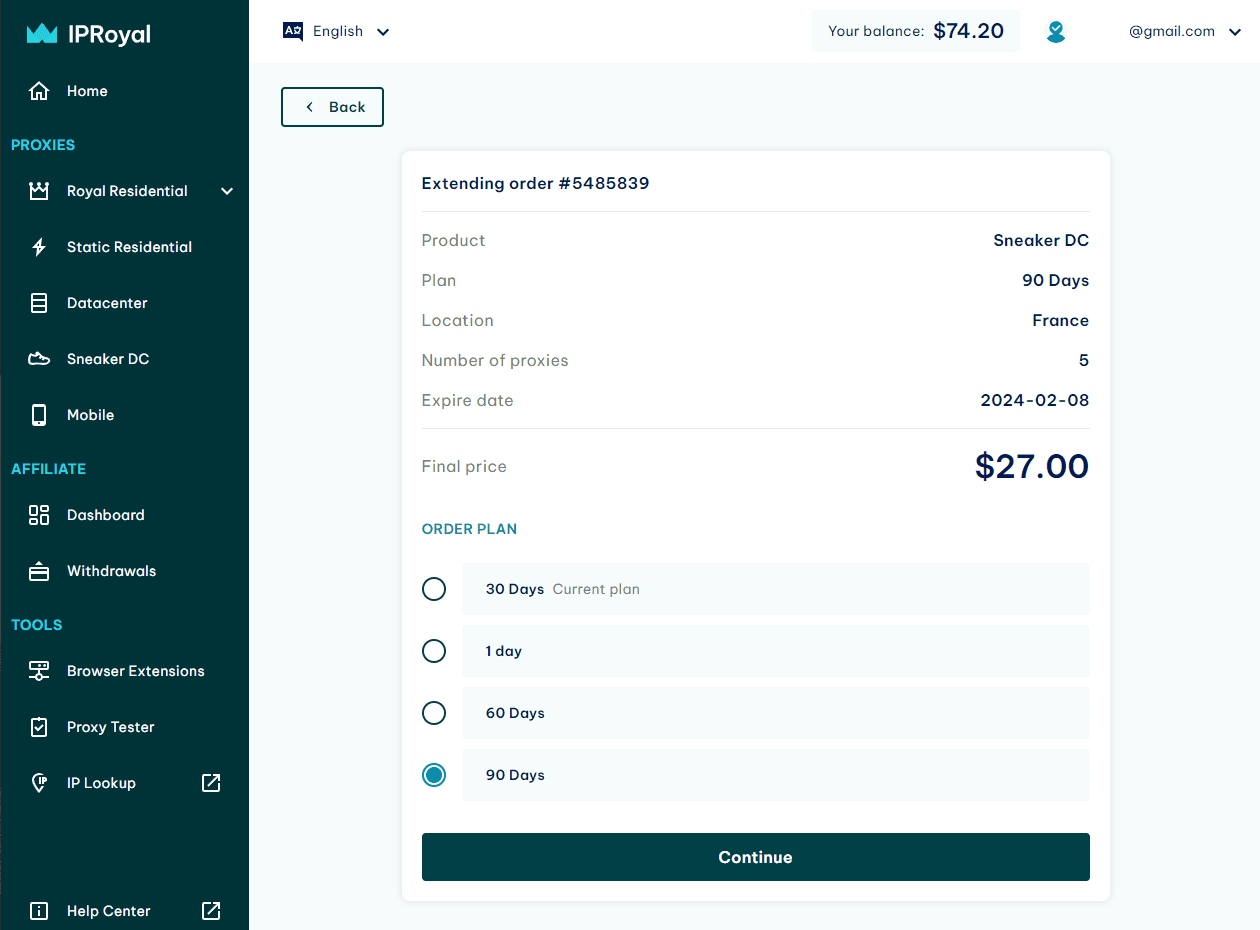Click the IP Lookup pin icon
1260x930 pixels.
[39, 783]
